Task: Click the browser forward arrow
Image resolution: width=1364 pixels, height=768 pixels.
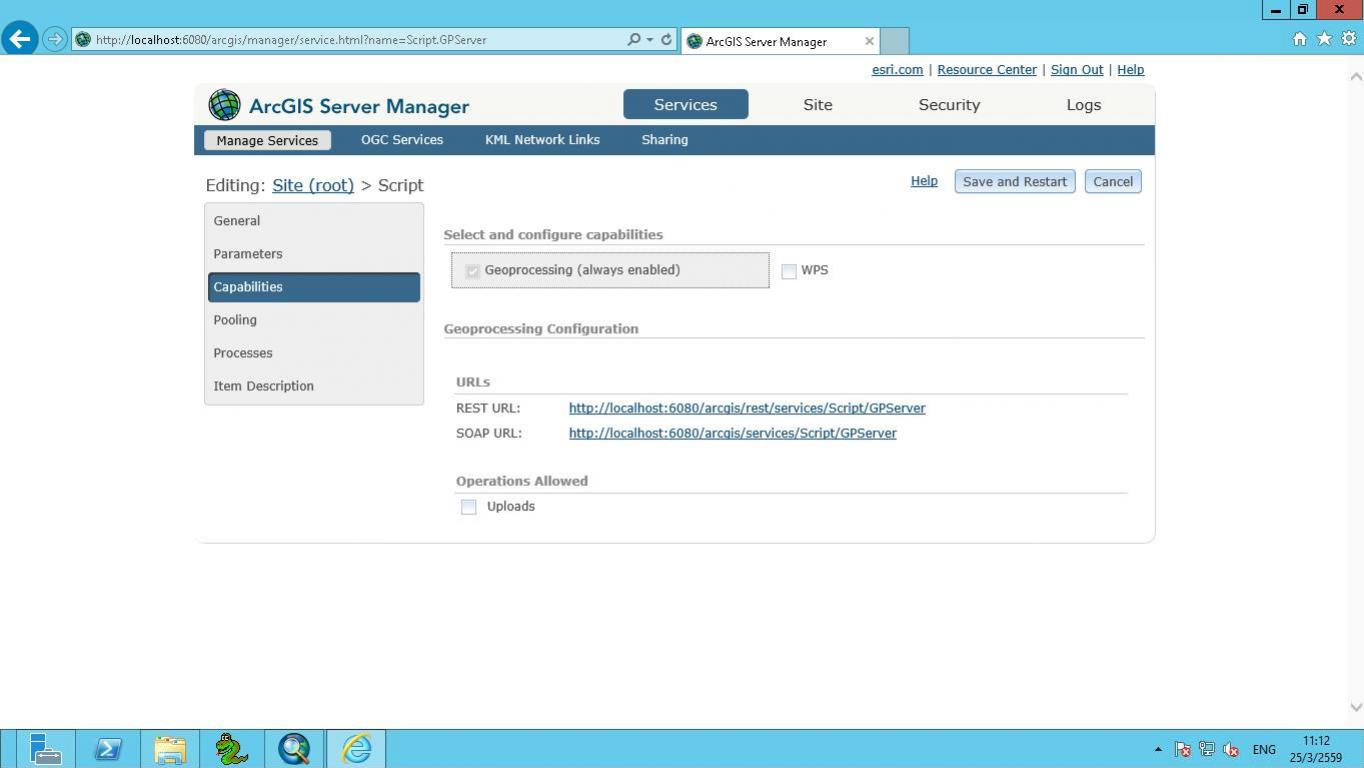Action: pos(55,40)
